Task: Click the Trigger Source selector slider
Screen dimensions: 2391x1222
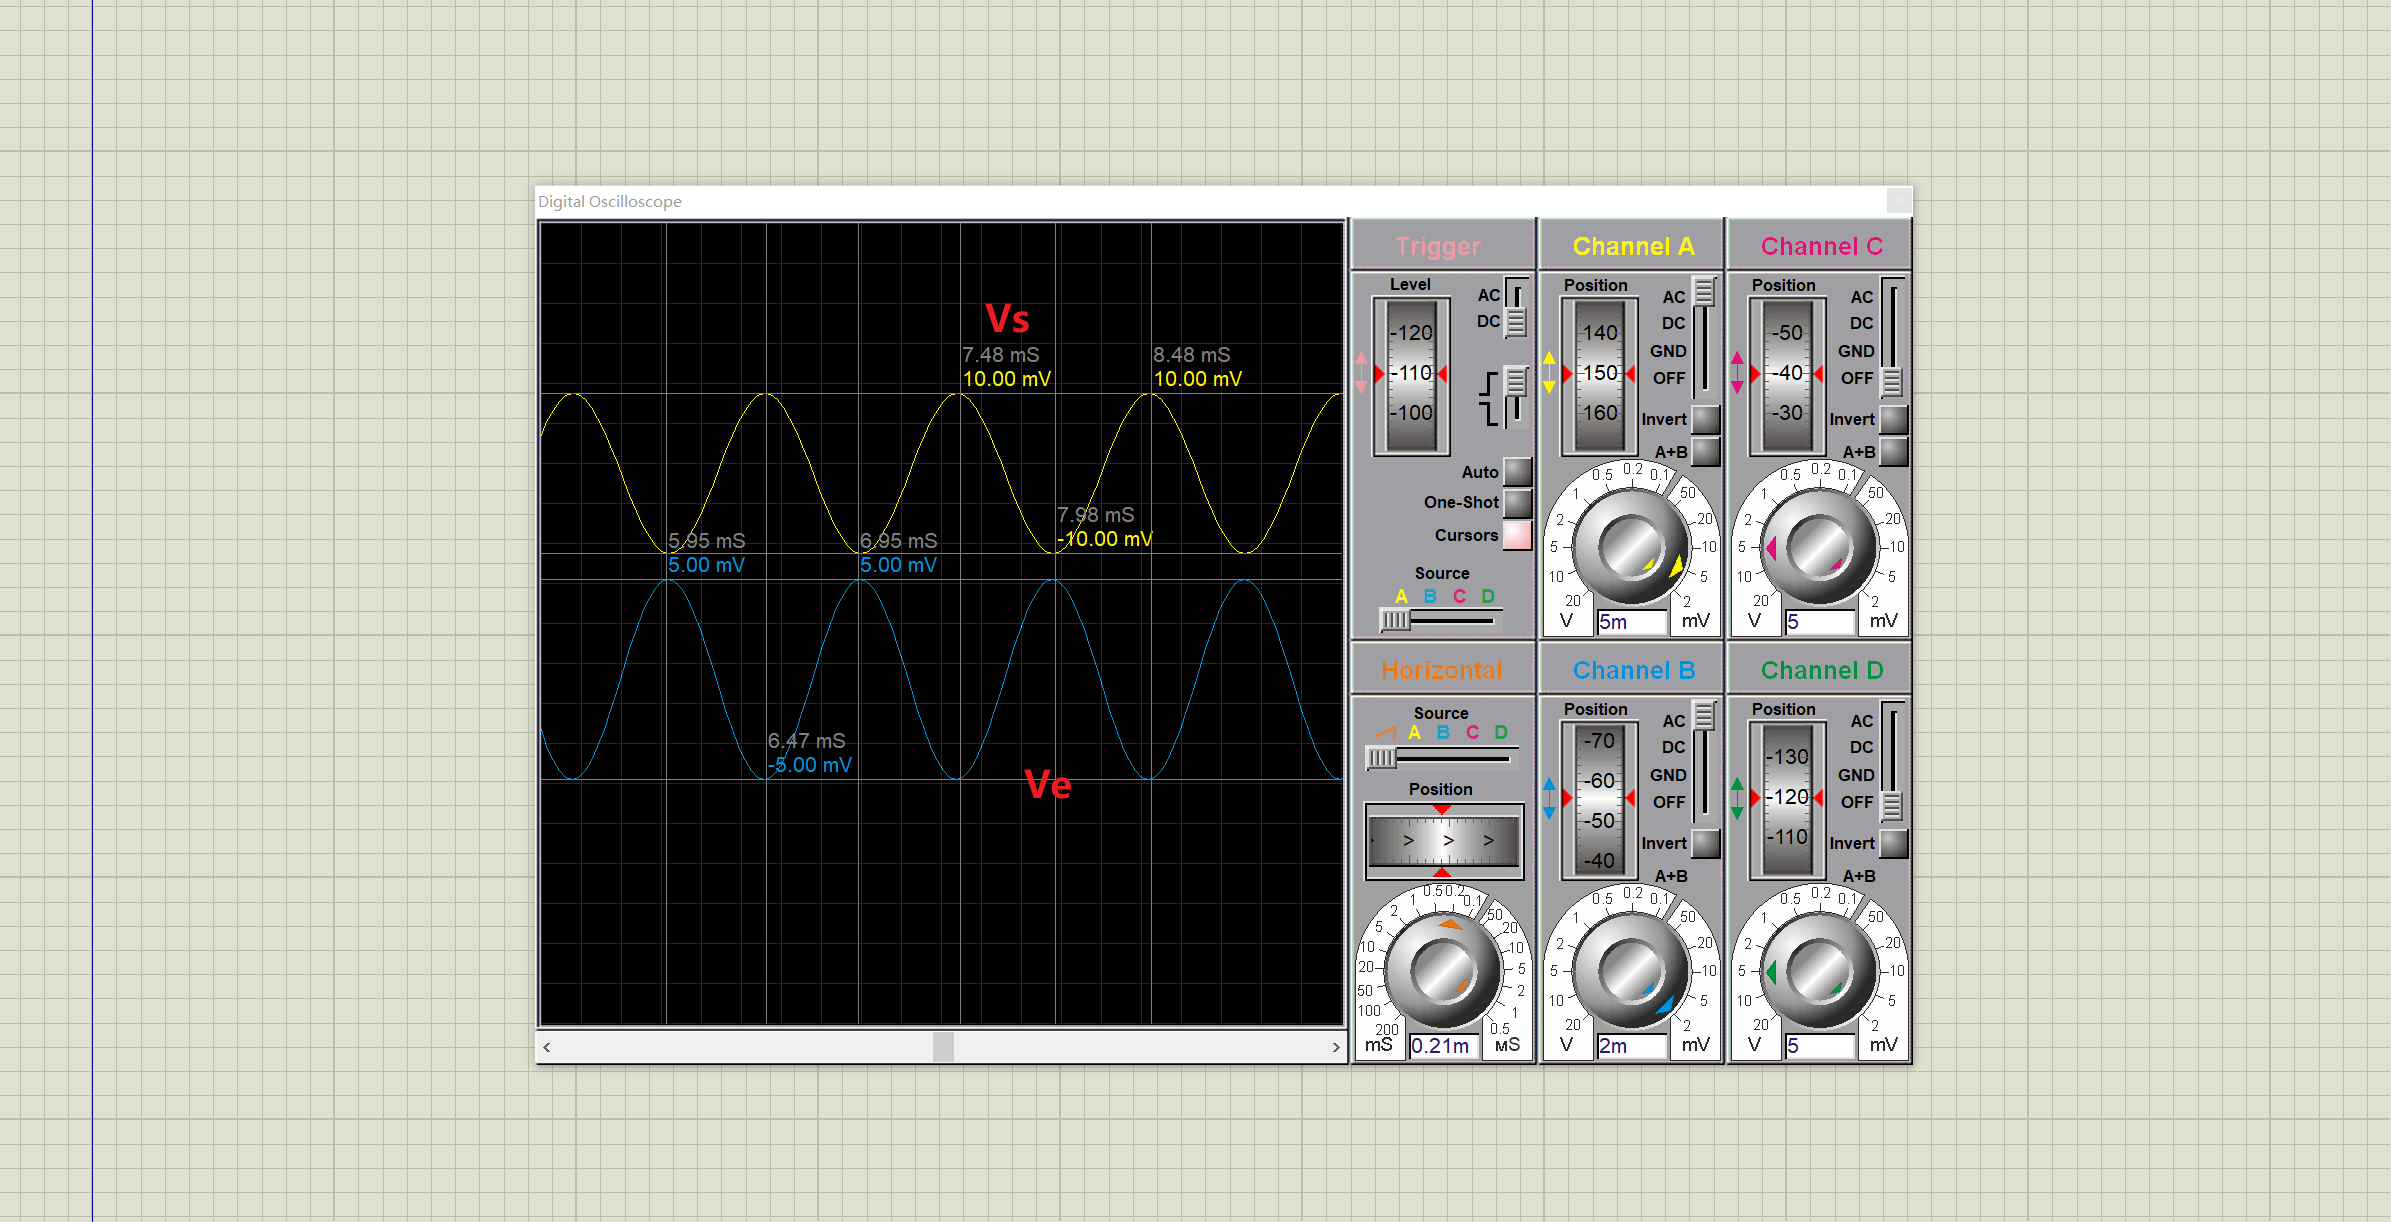Action: [x=1396, y=621]
